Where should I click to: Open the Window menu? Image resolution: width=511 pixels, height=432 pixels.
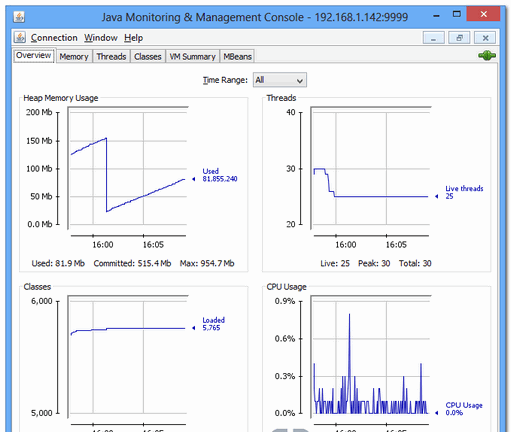point(101,38)
